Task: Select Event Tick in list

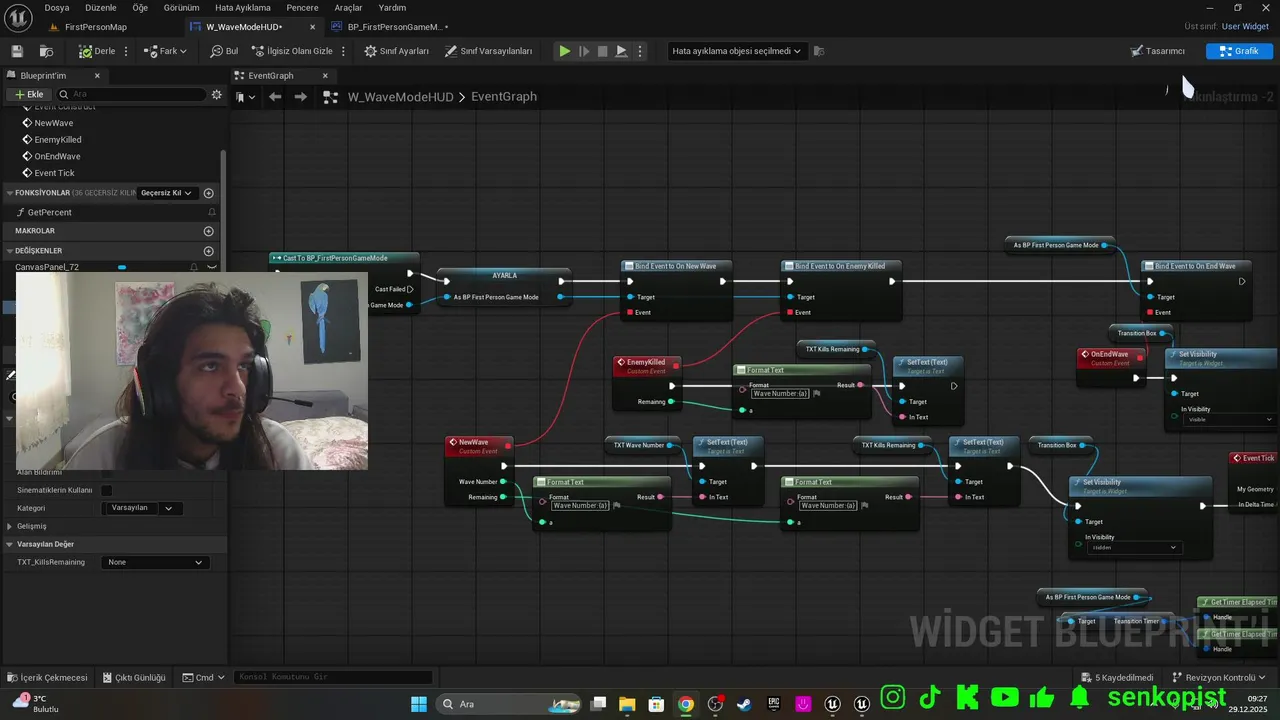Action: (55, 173)
